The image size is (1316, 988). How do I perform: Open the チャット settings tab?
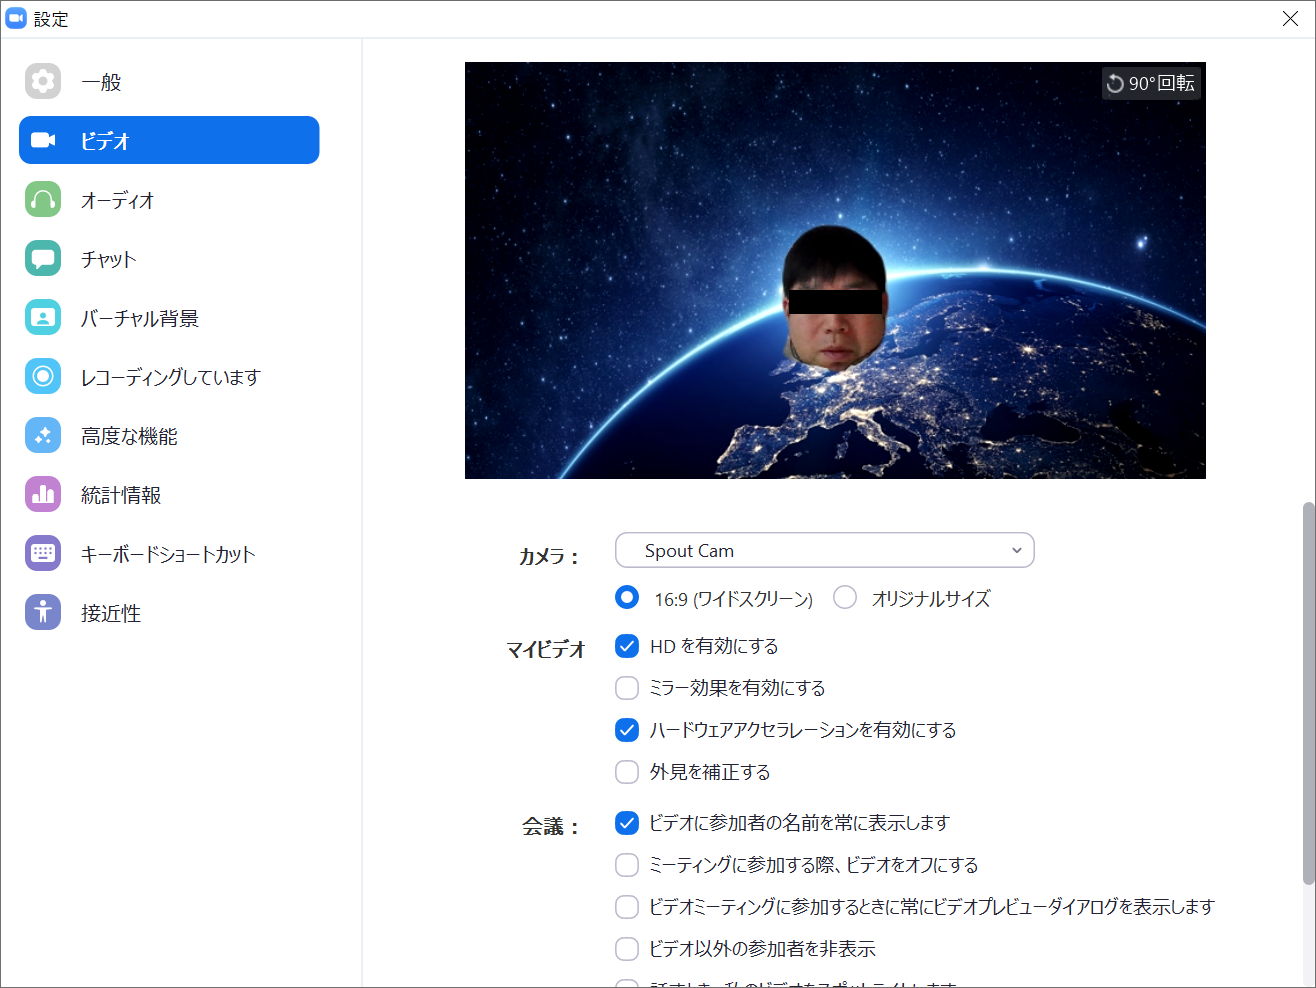[169, 258]
